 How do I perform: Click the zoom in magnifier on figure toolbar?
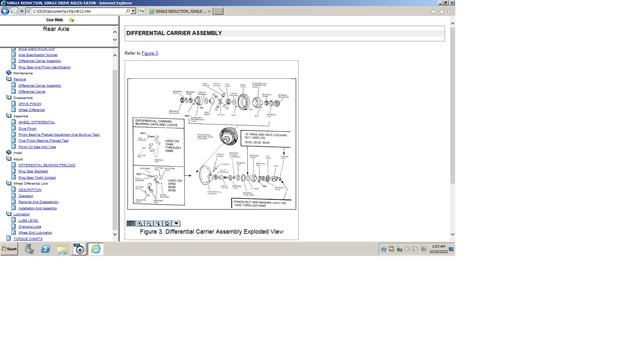(140, 223)
